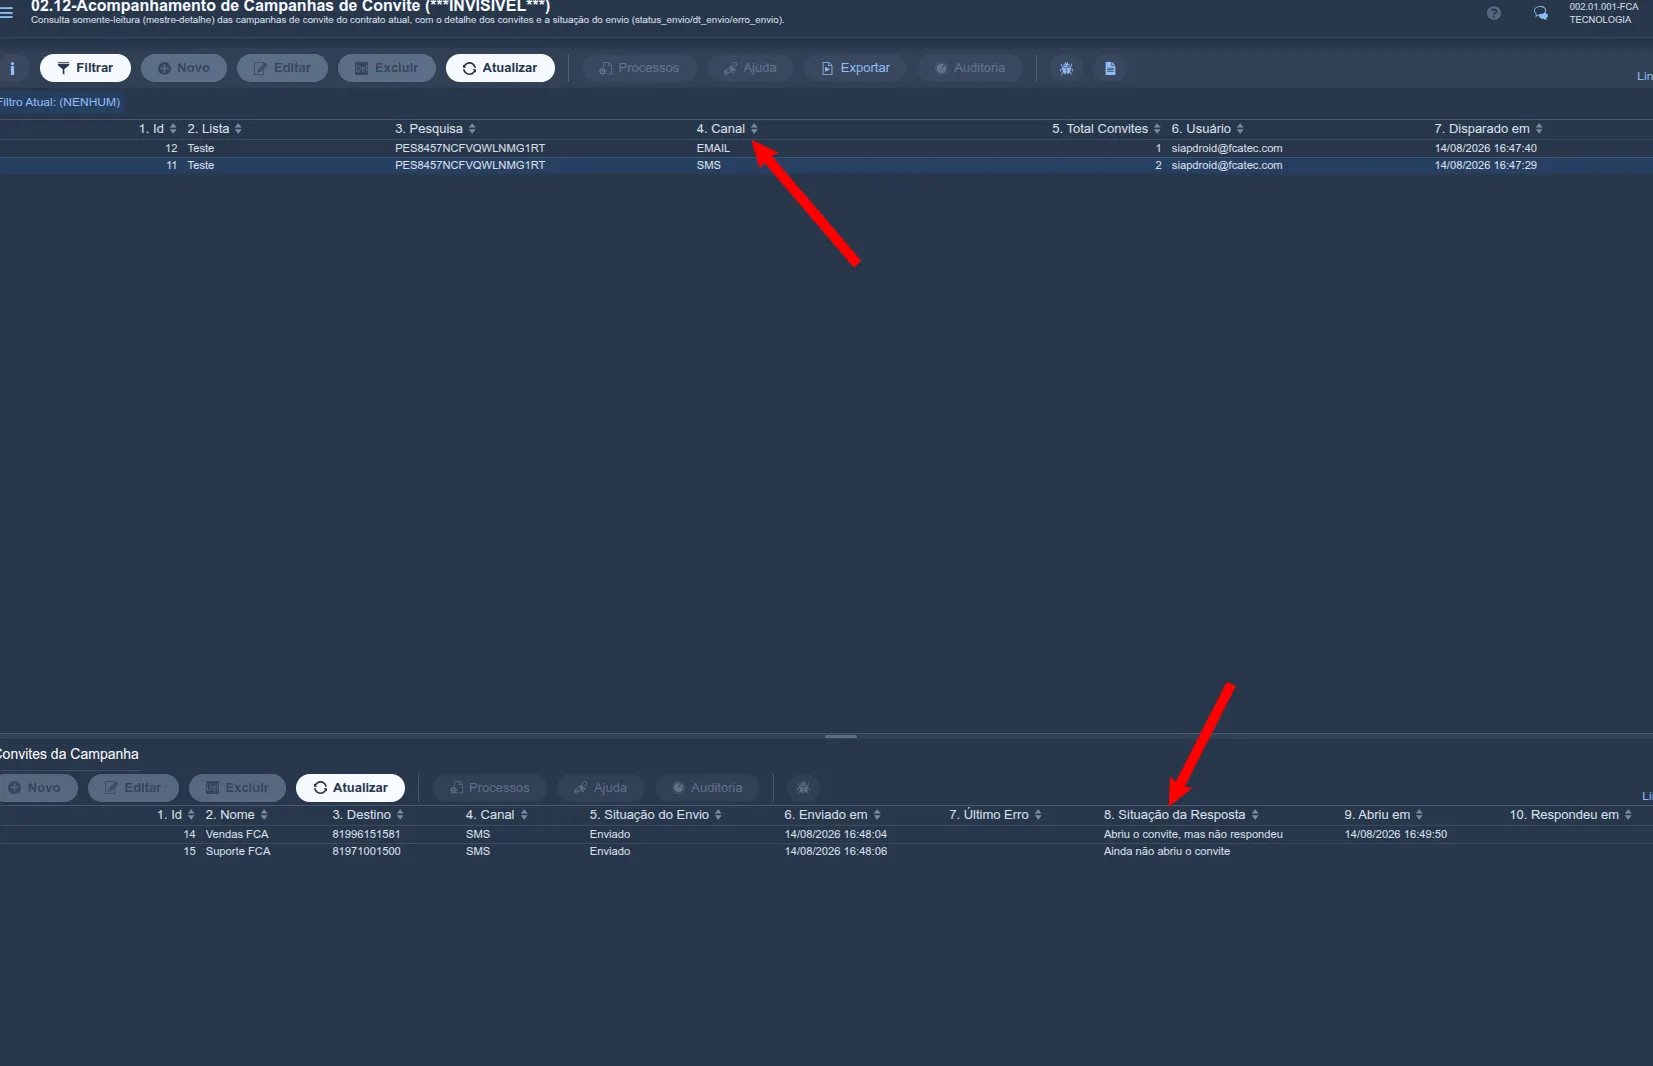Sort invites by Respondeu em arrows
Image resolution: width=1653 pixels, height=1066 pixels.
1628,815
